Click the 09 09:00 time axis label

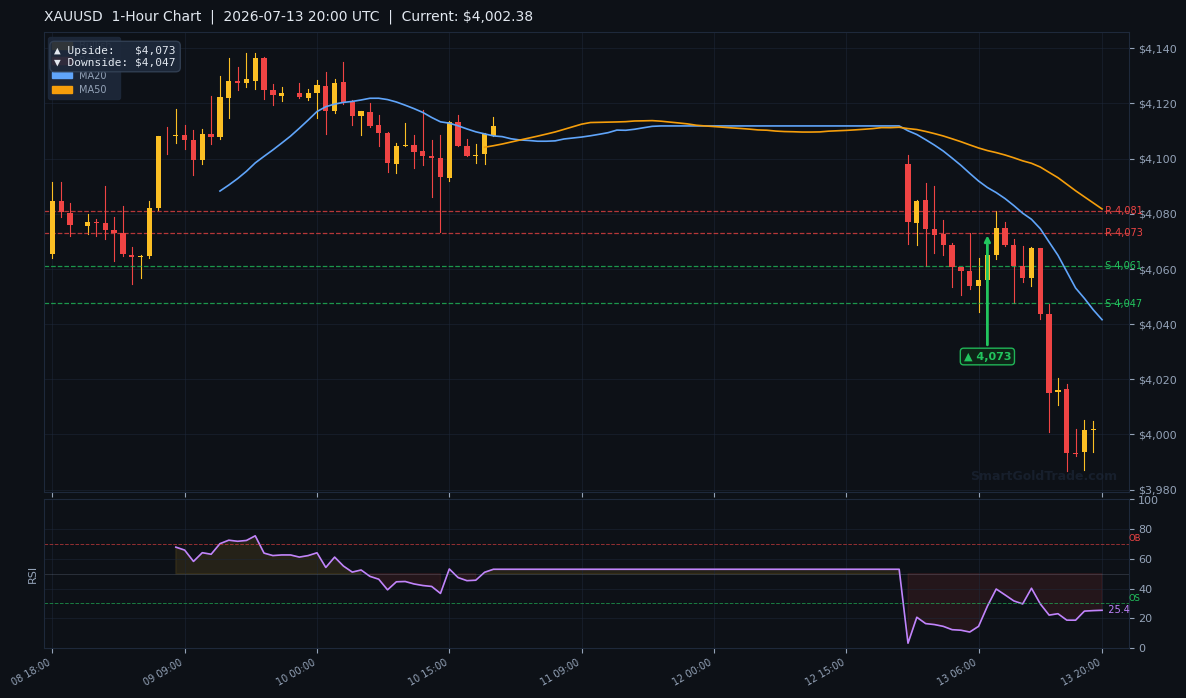pyautogui.click(x=164, y=671)
